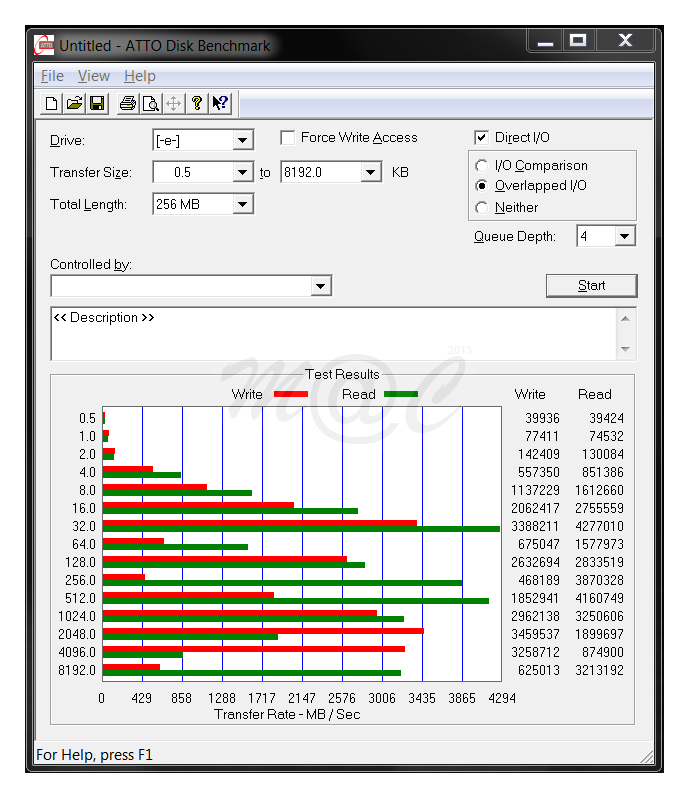The width and height of the screenshot is (689, 798).
Task: Click read value 874900 for 4096.0 KB
Action: coord(602,652)
